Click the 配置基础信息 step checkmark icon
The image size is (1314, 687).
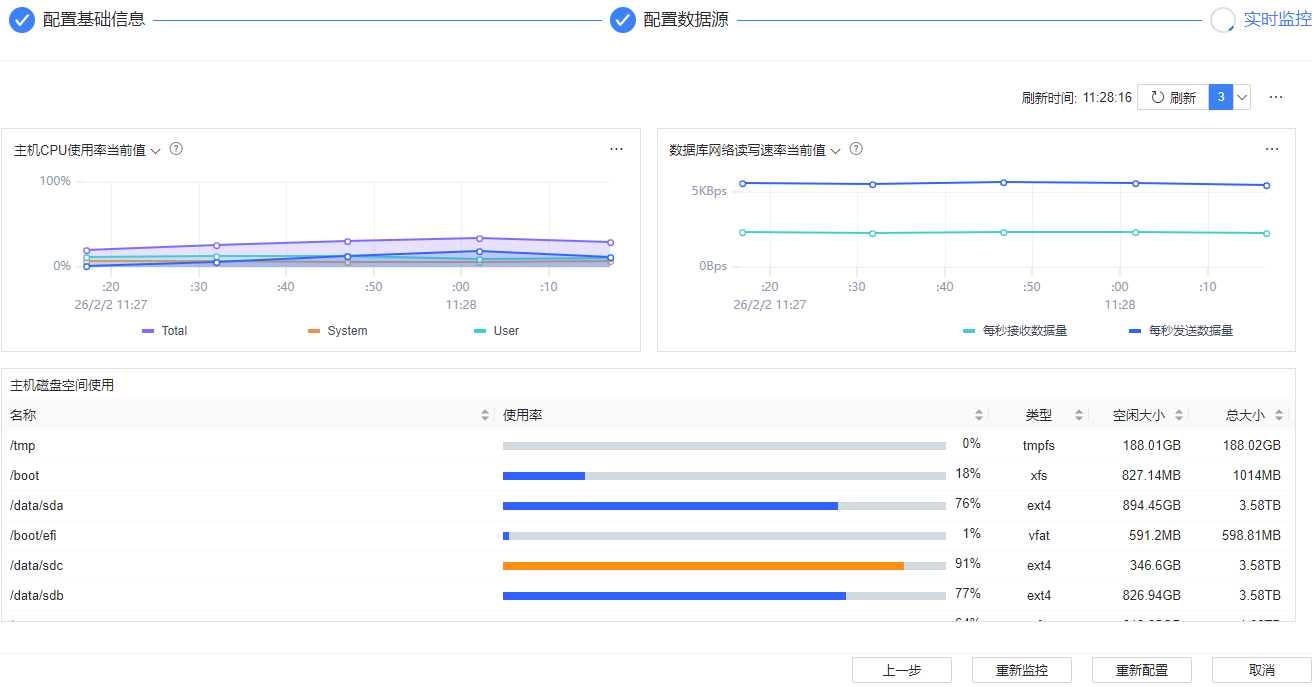22,20
